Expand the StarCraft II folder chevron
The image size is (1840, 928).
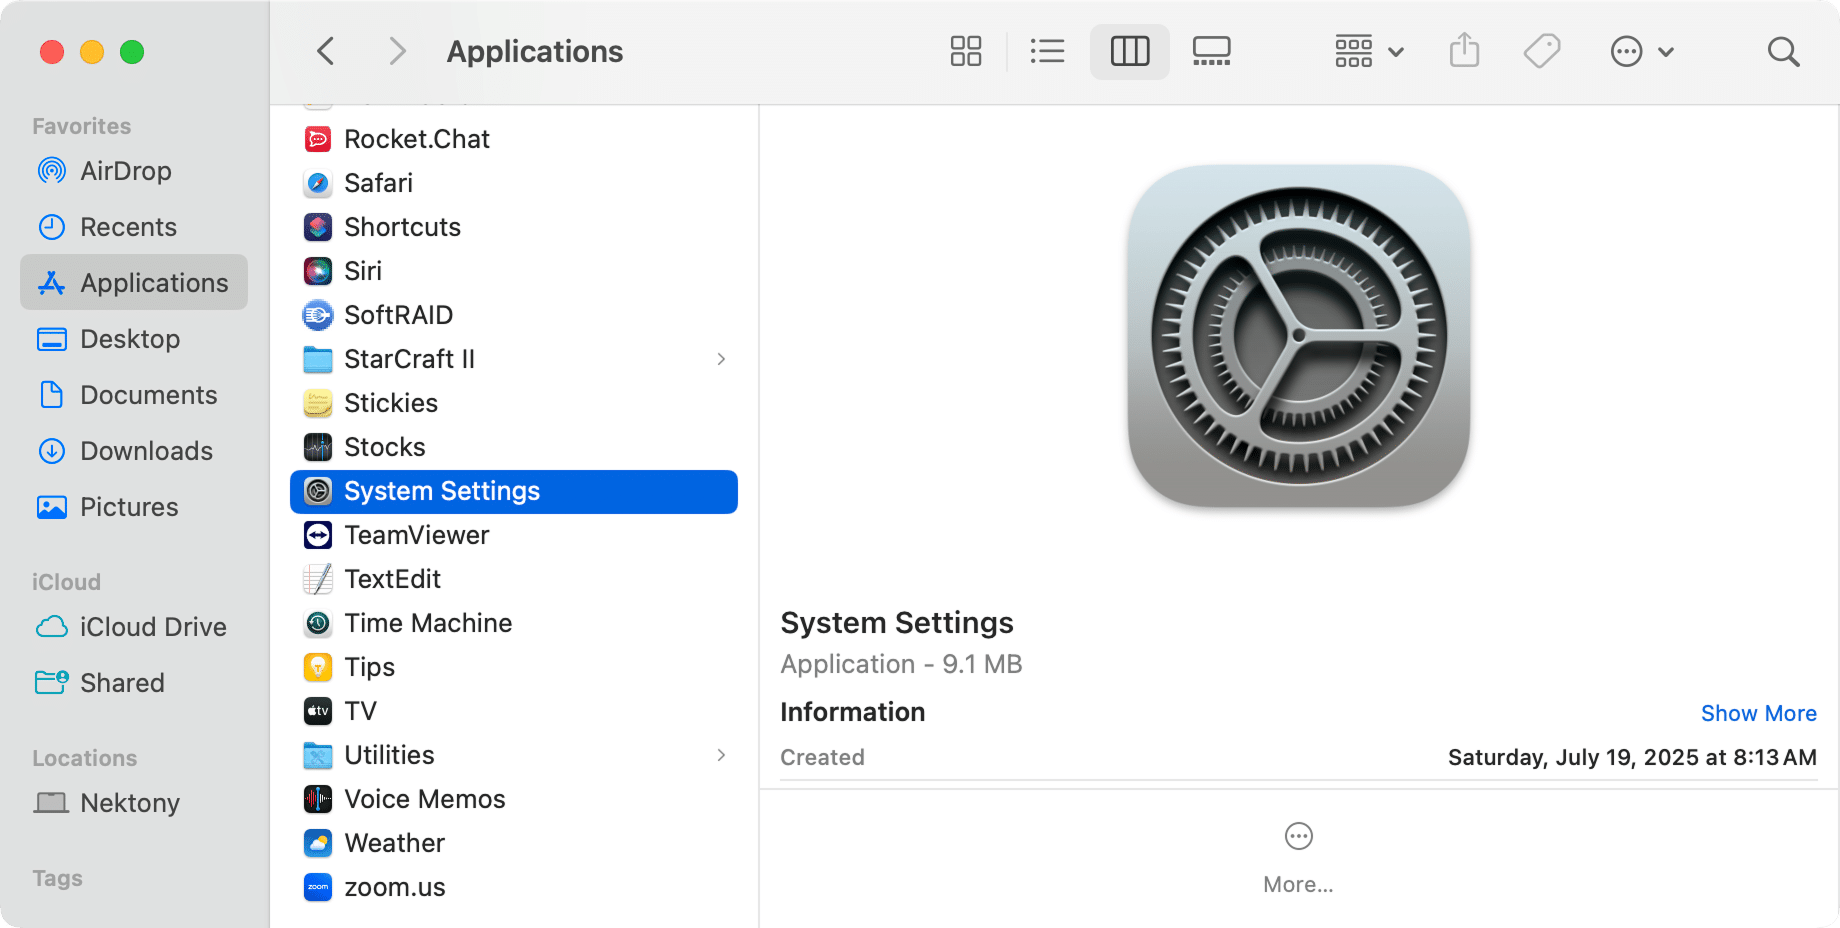click(721, 359)
